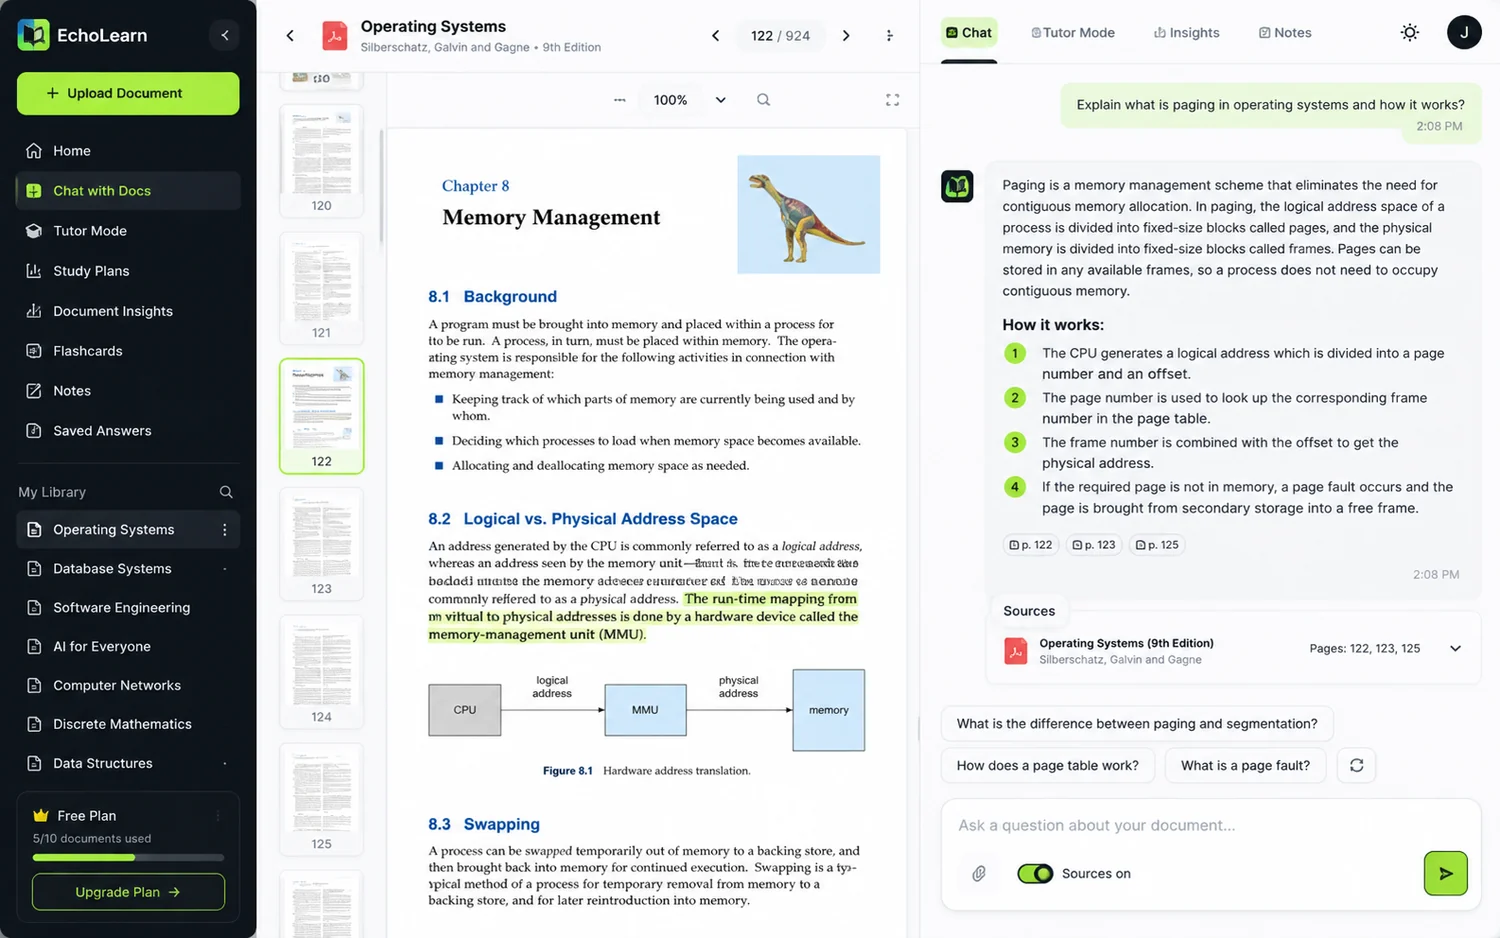Click documents used progress bar
This screenshot has height=938, width=1500.
point(128,858)
